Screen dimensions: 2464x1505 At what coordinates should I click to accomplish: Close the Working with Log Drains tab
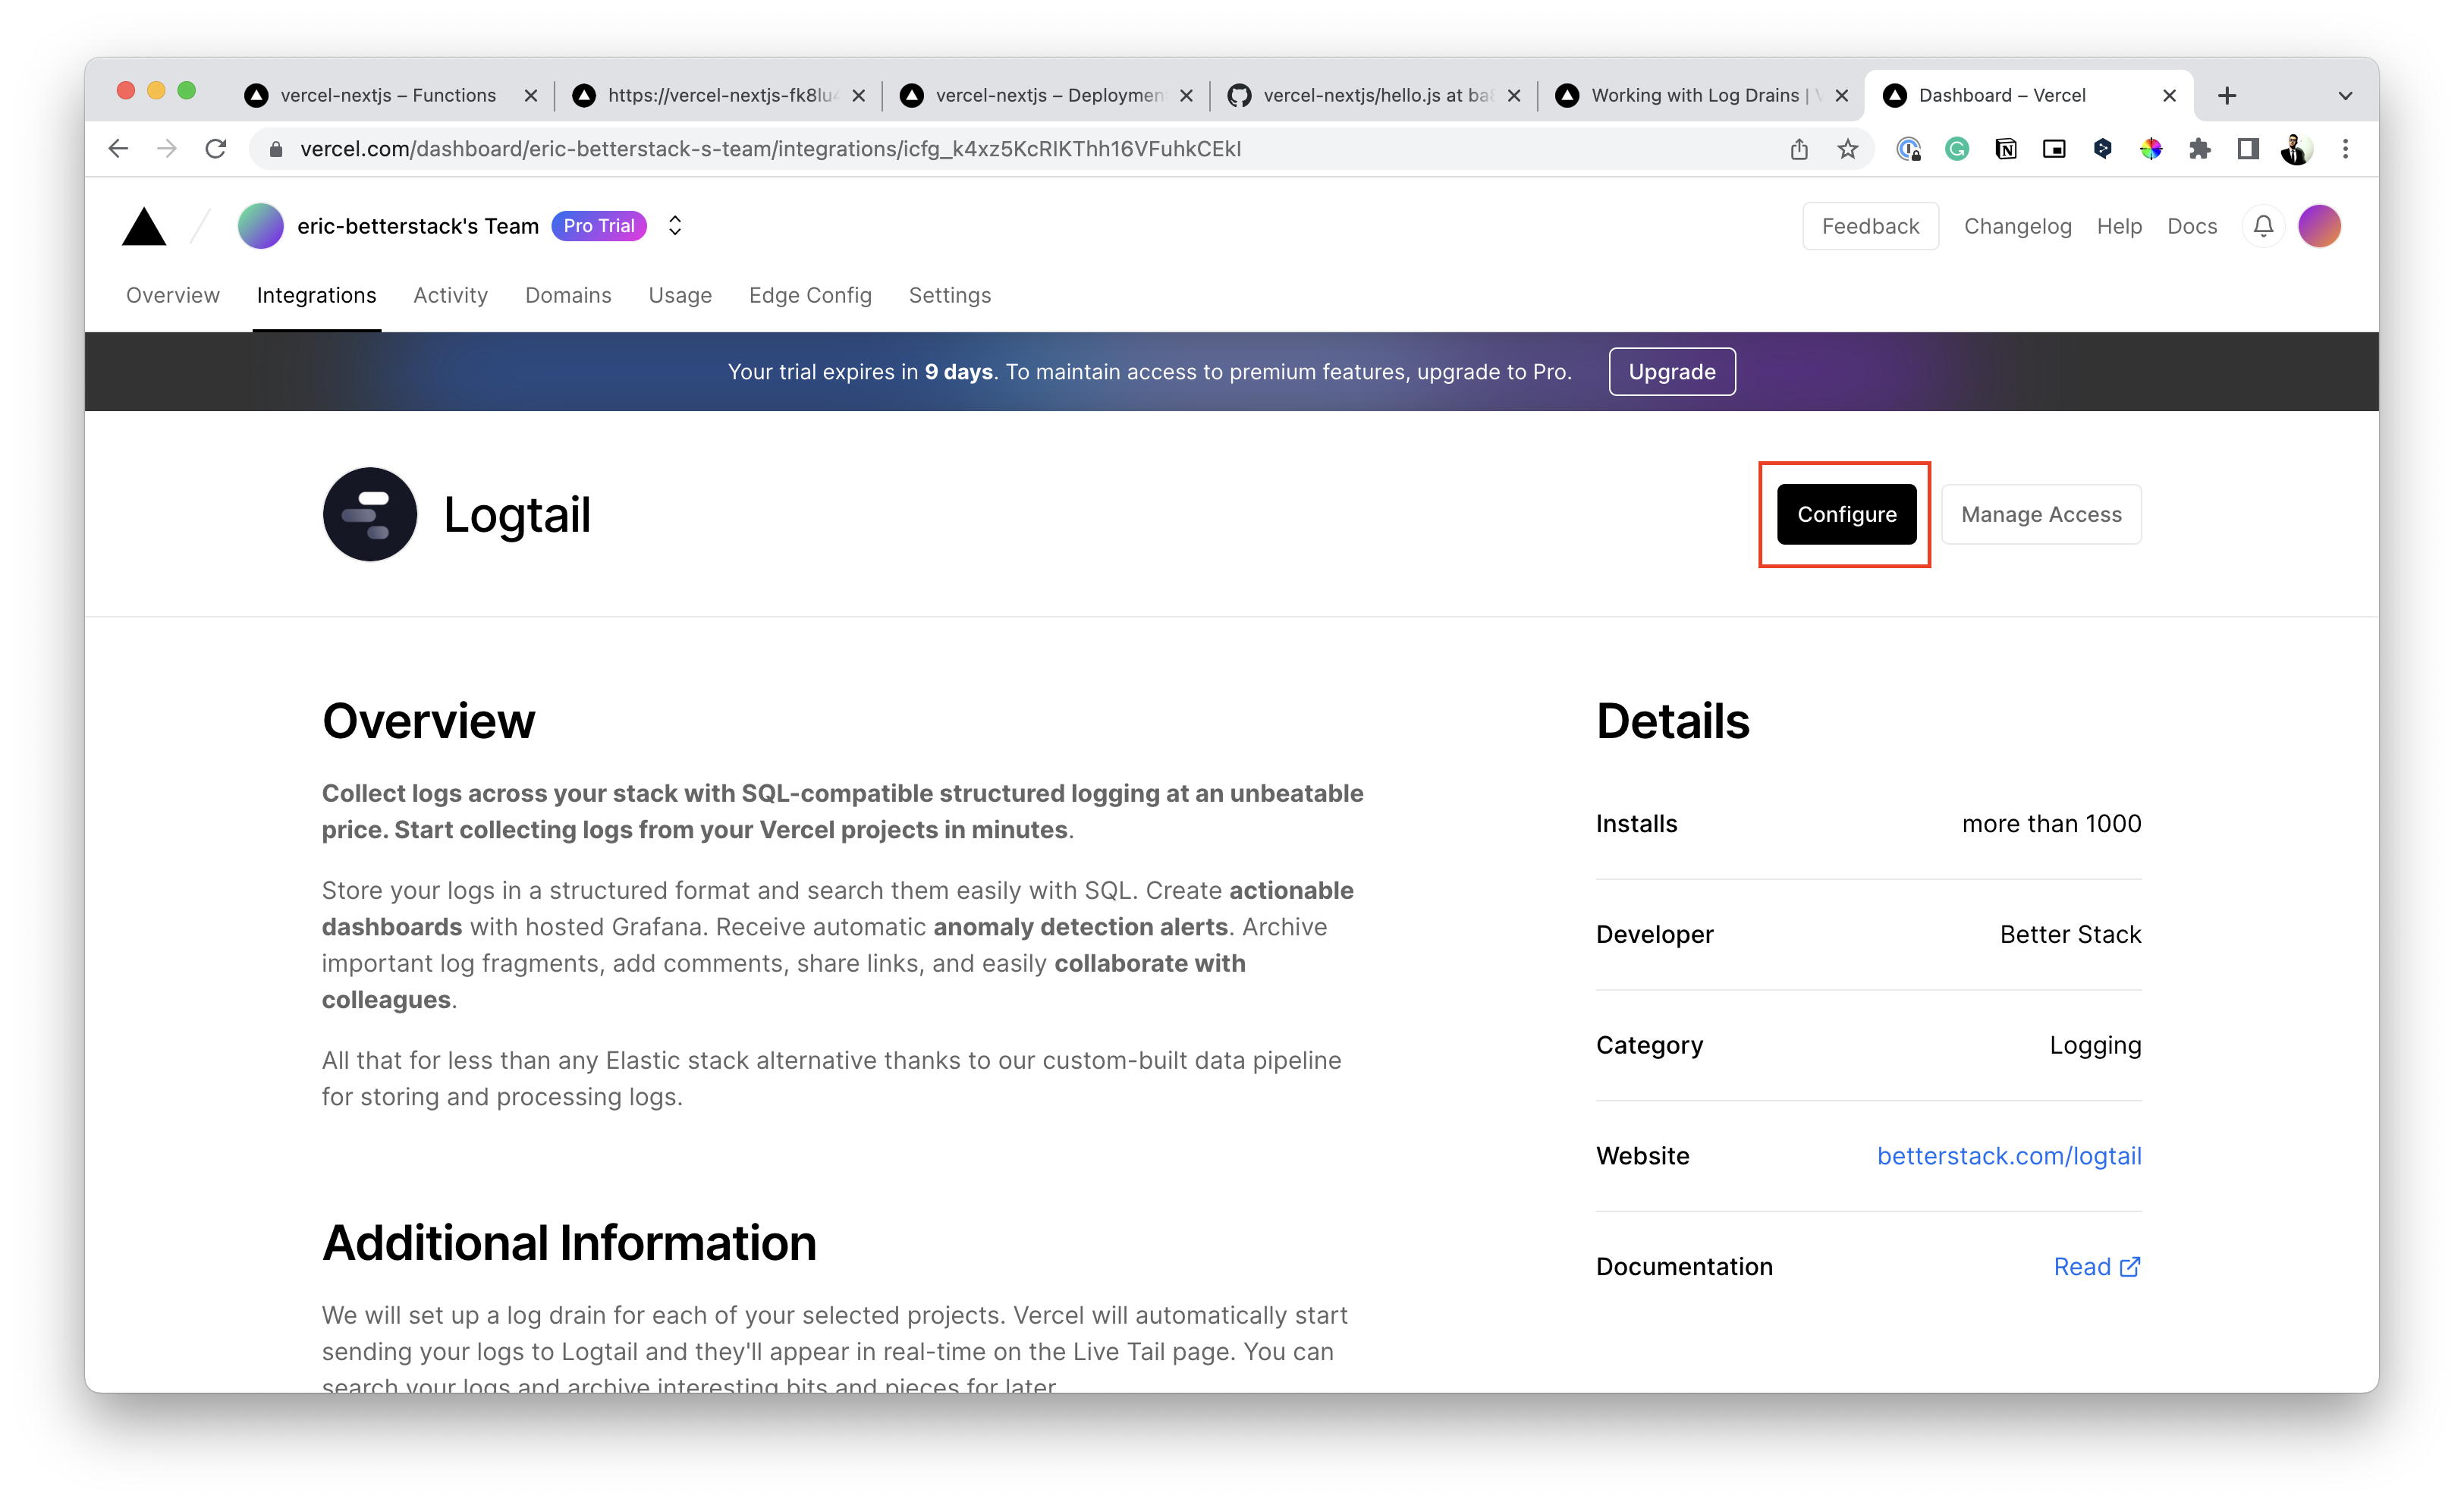[x=1842, y=96]
